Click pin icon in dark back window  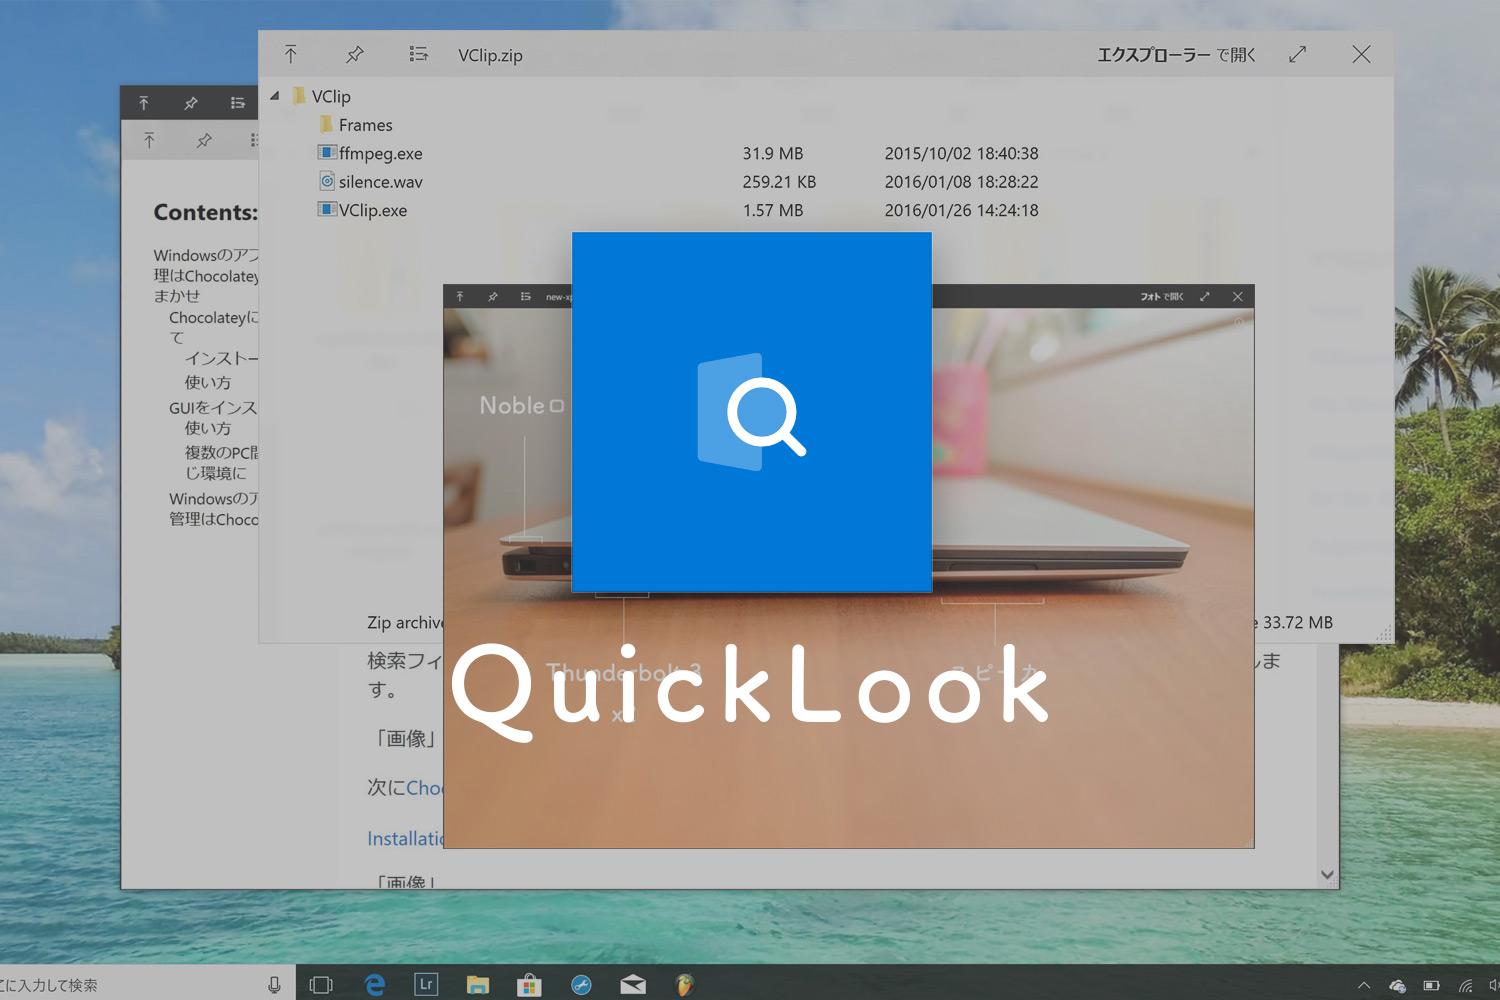[191, 103]
